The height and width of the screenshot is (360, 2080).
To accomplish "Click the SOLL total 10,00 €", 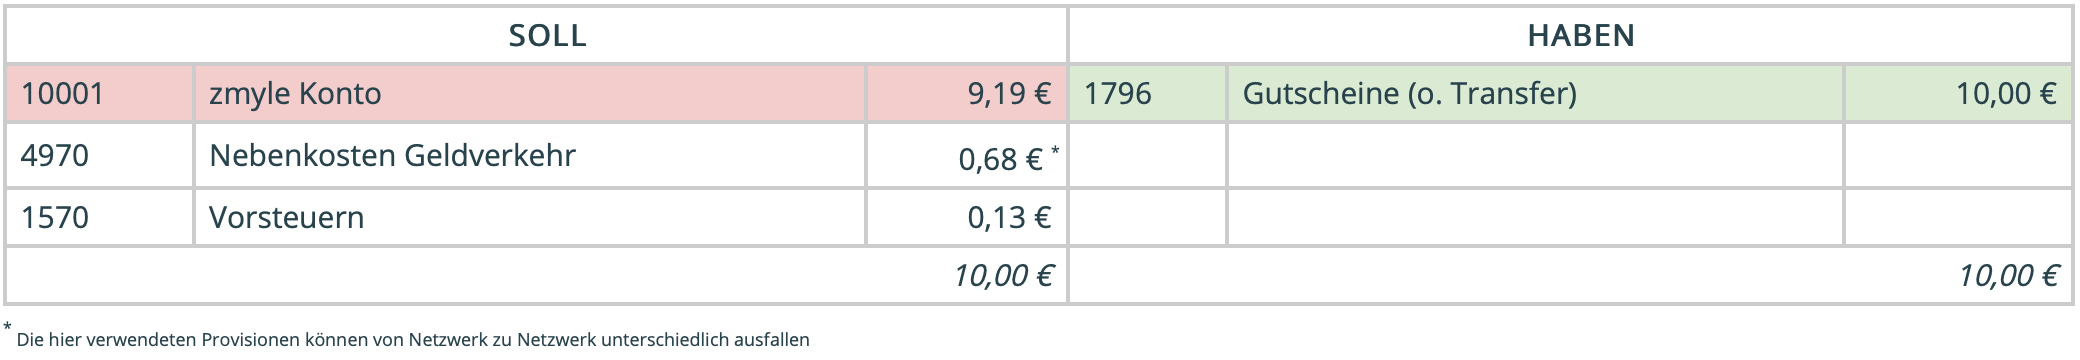I will (1003, 276).
